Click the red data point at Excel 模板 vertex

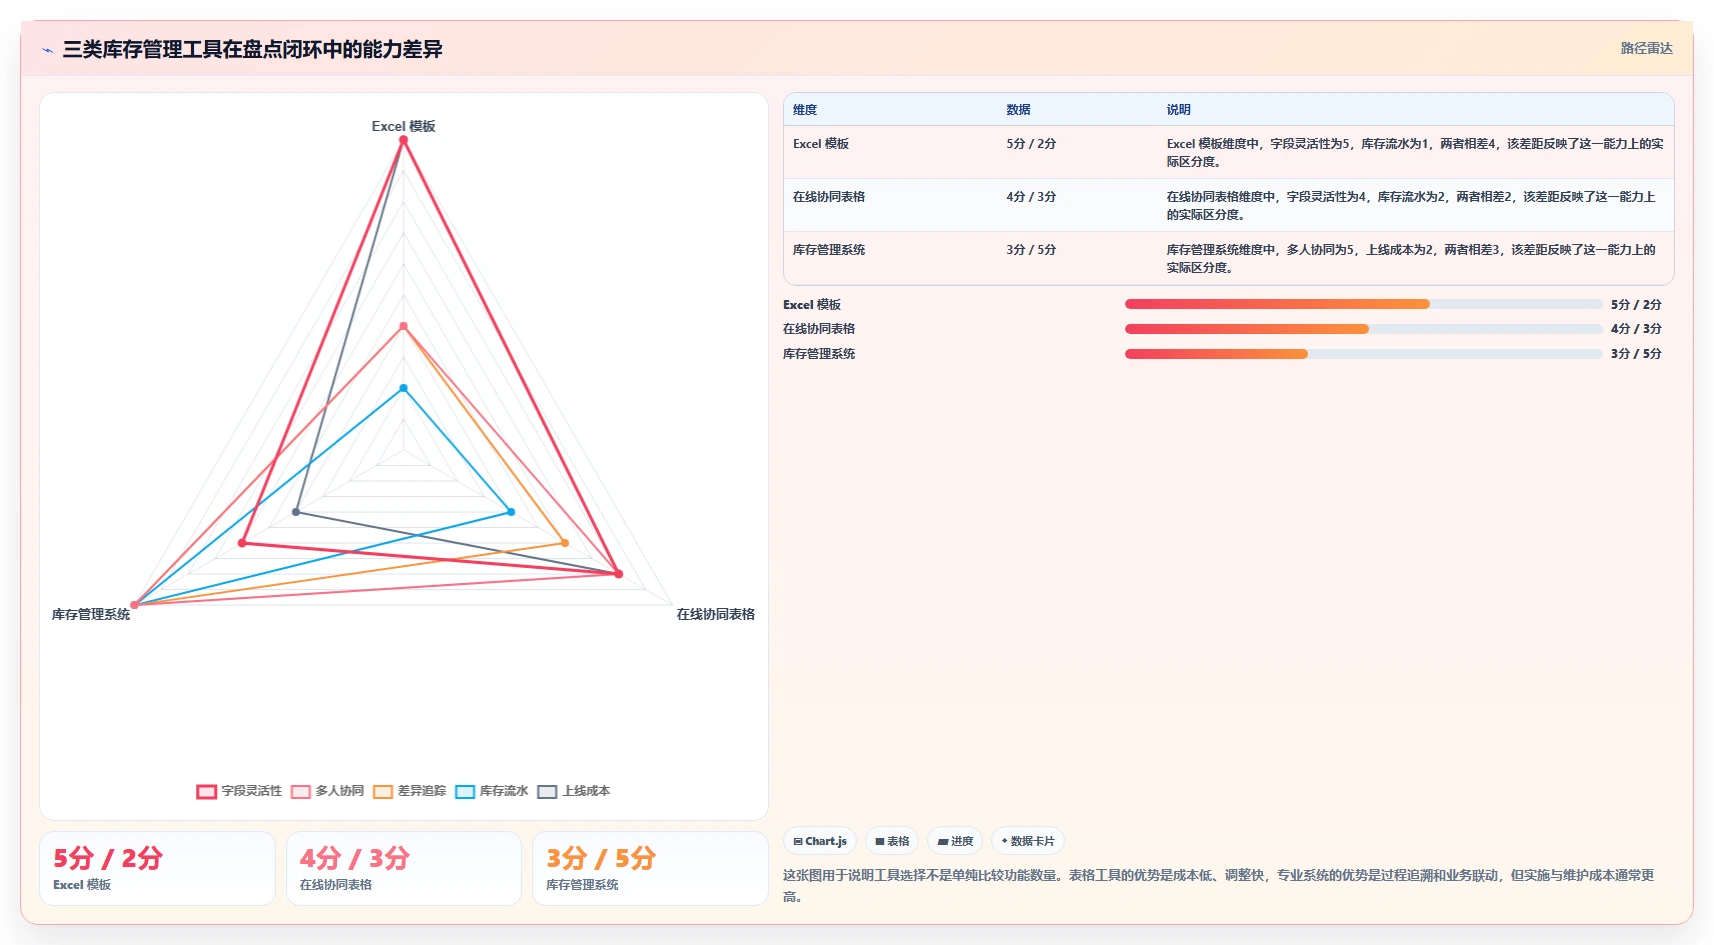click(404, 140)
